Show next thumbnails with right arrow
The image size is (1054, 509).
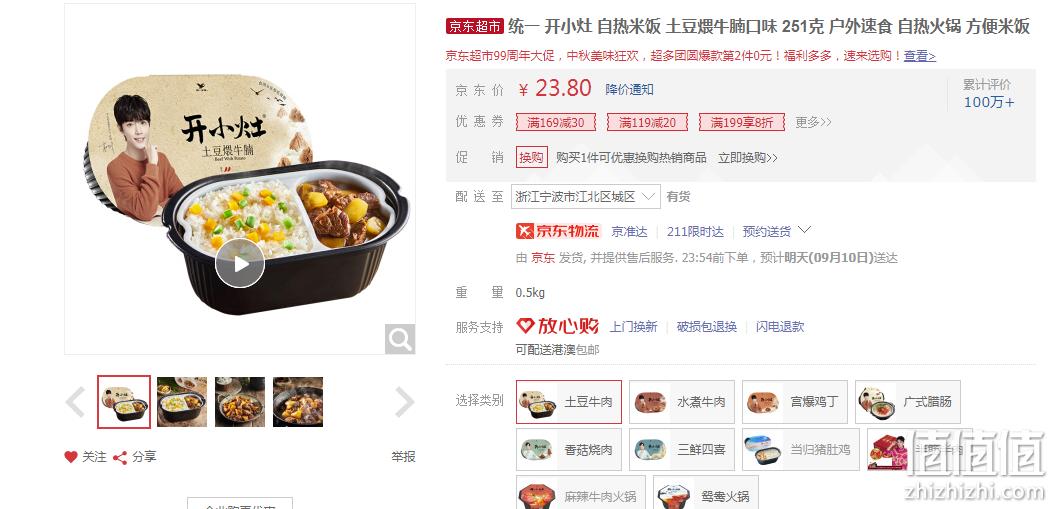[x=404, y=402]
